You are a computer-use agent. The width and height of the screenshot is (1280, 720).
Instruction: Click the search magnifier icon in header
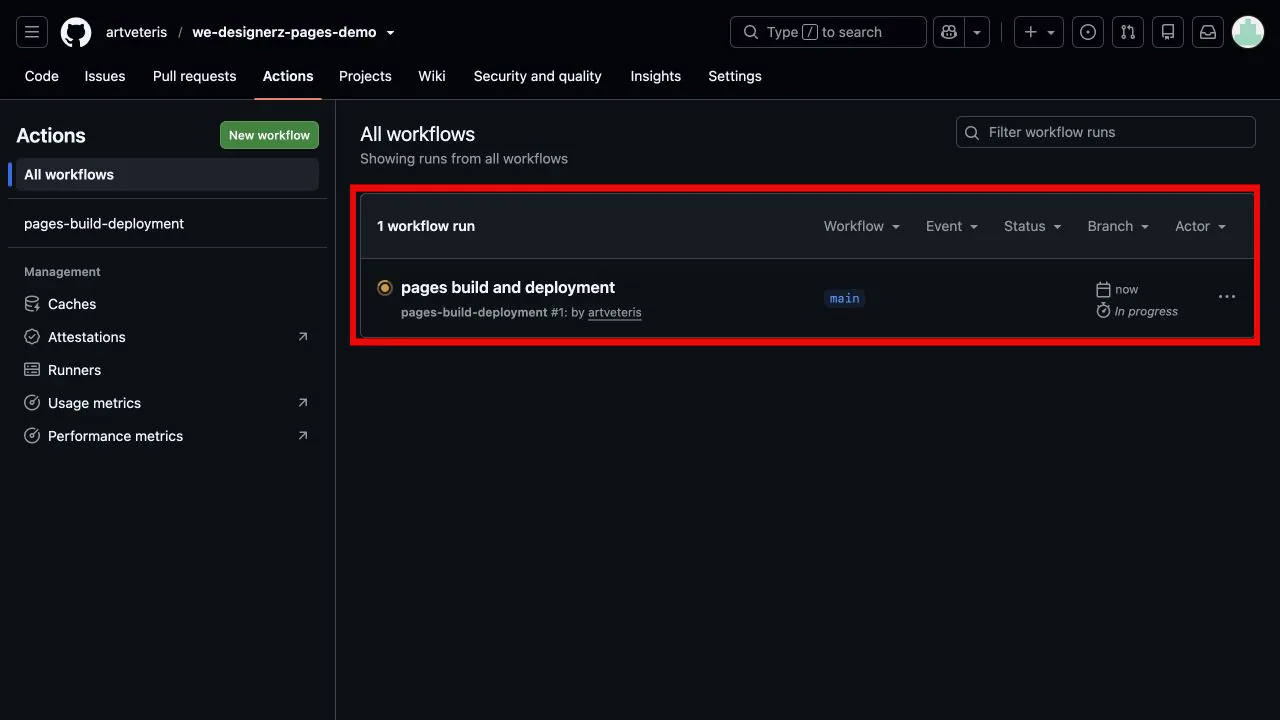coord(750,32)
